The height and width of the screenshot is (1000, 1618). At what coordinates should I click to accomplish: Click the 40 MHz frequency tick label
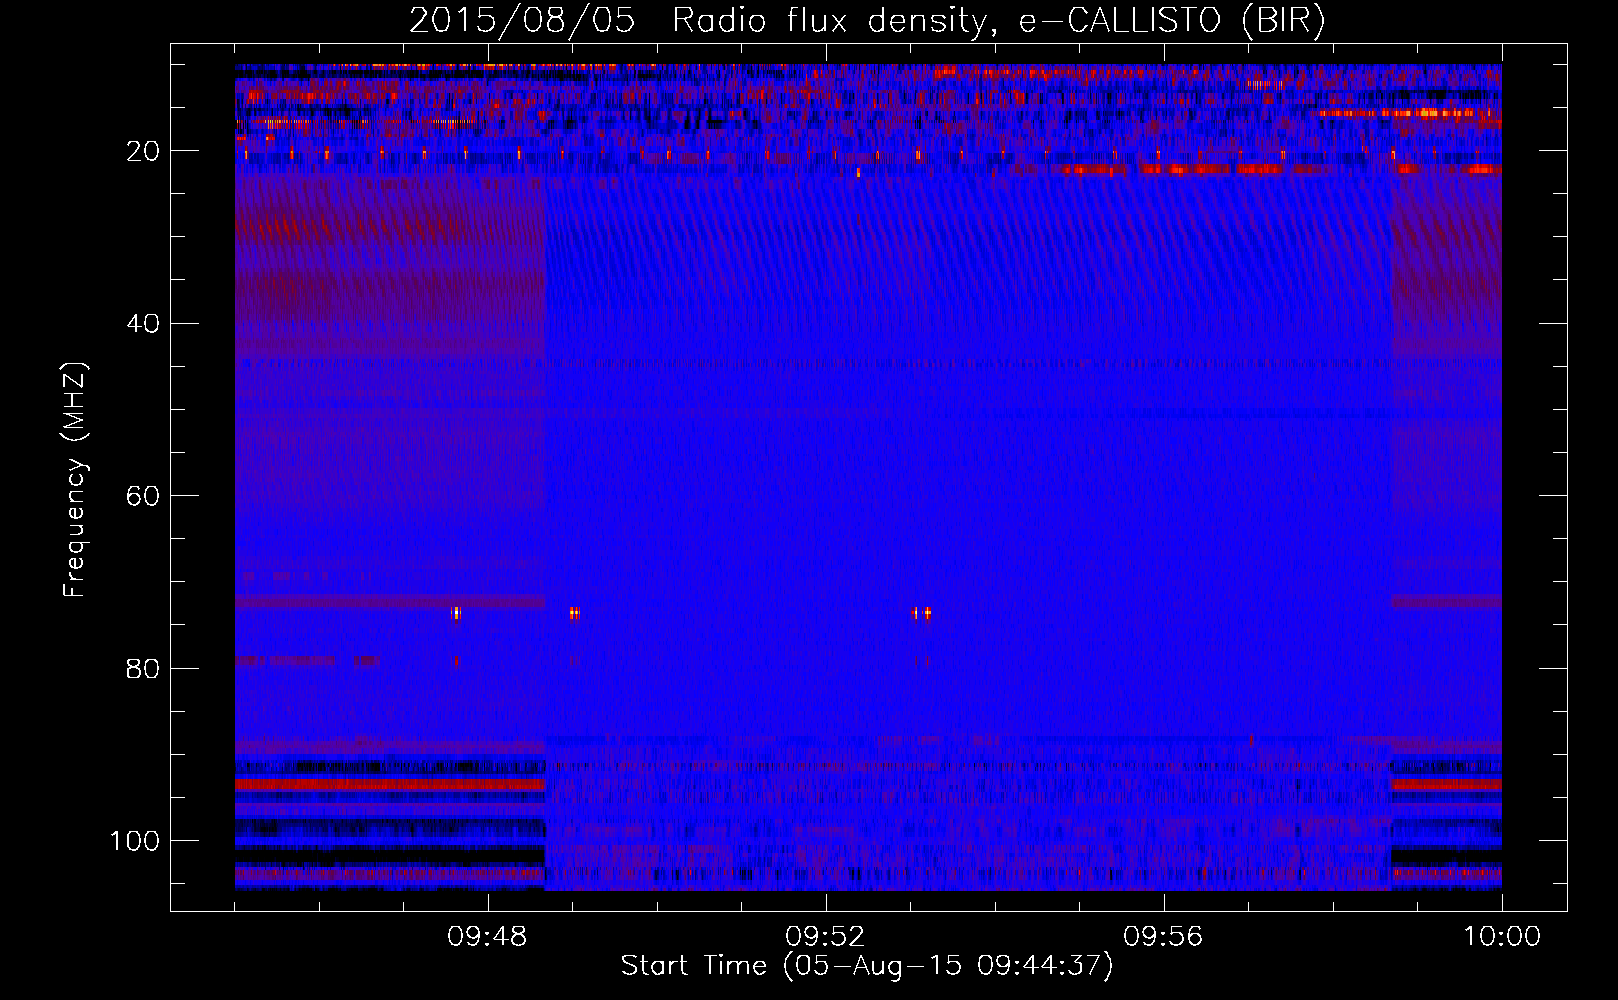143,323
